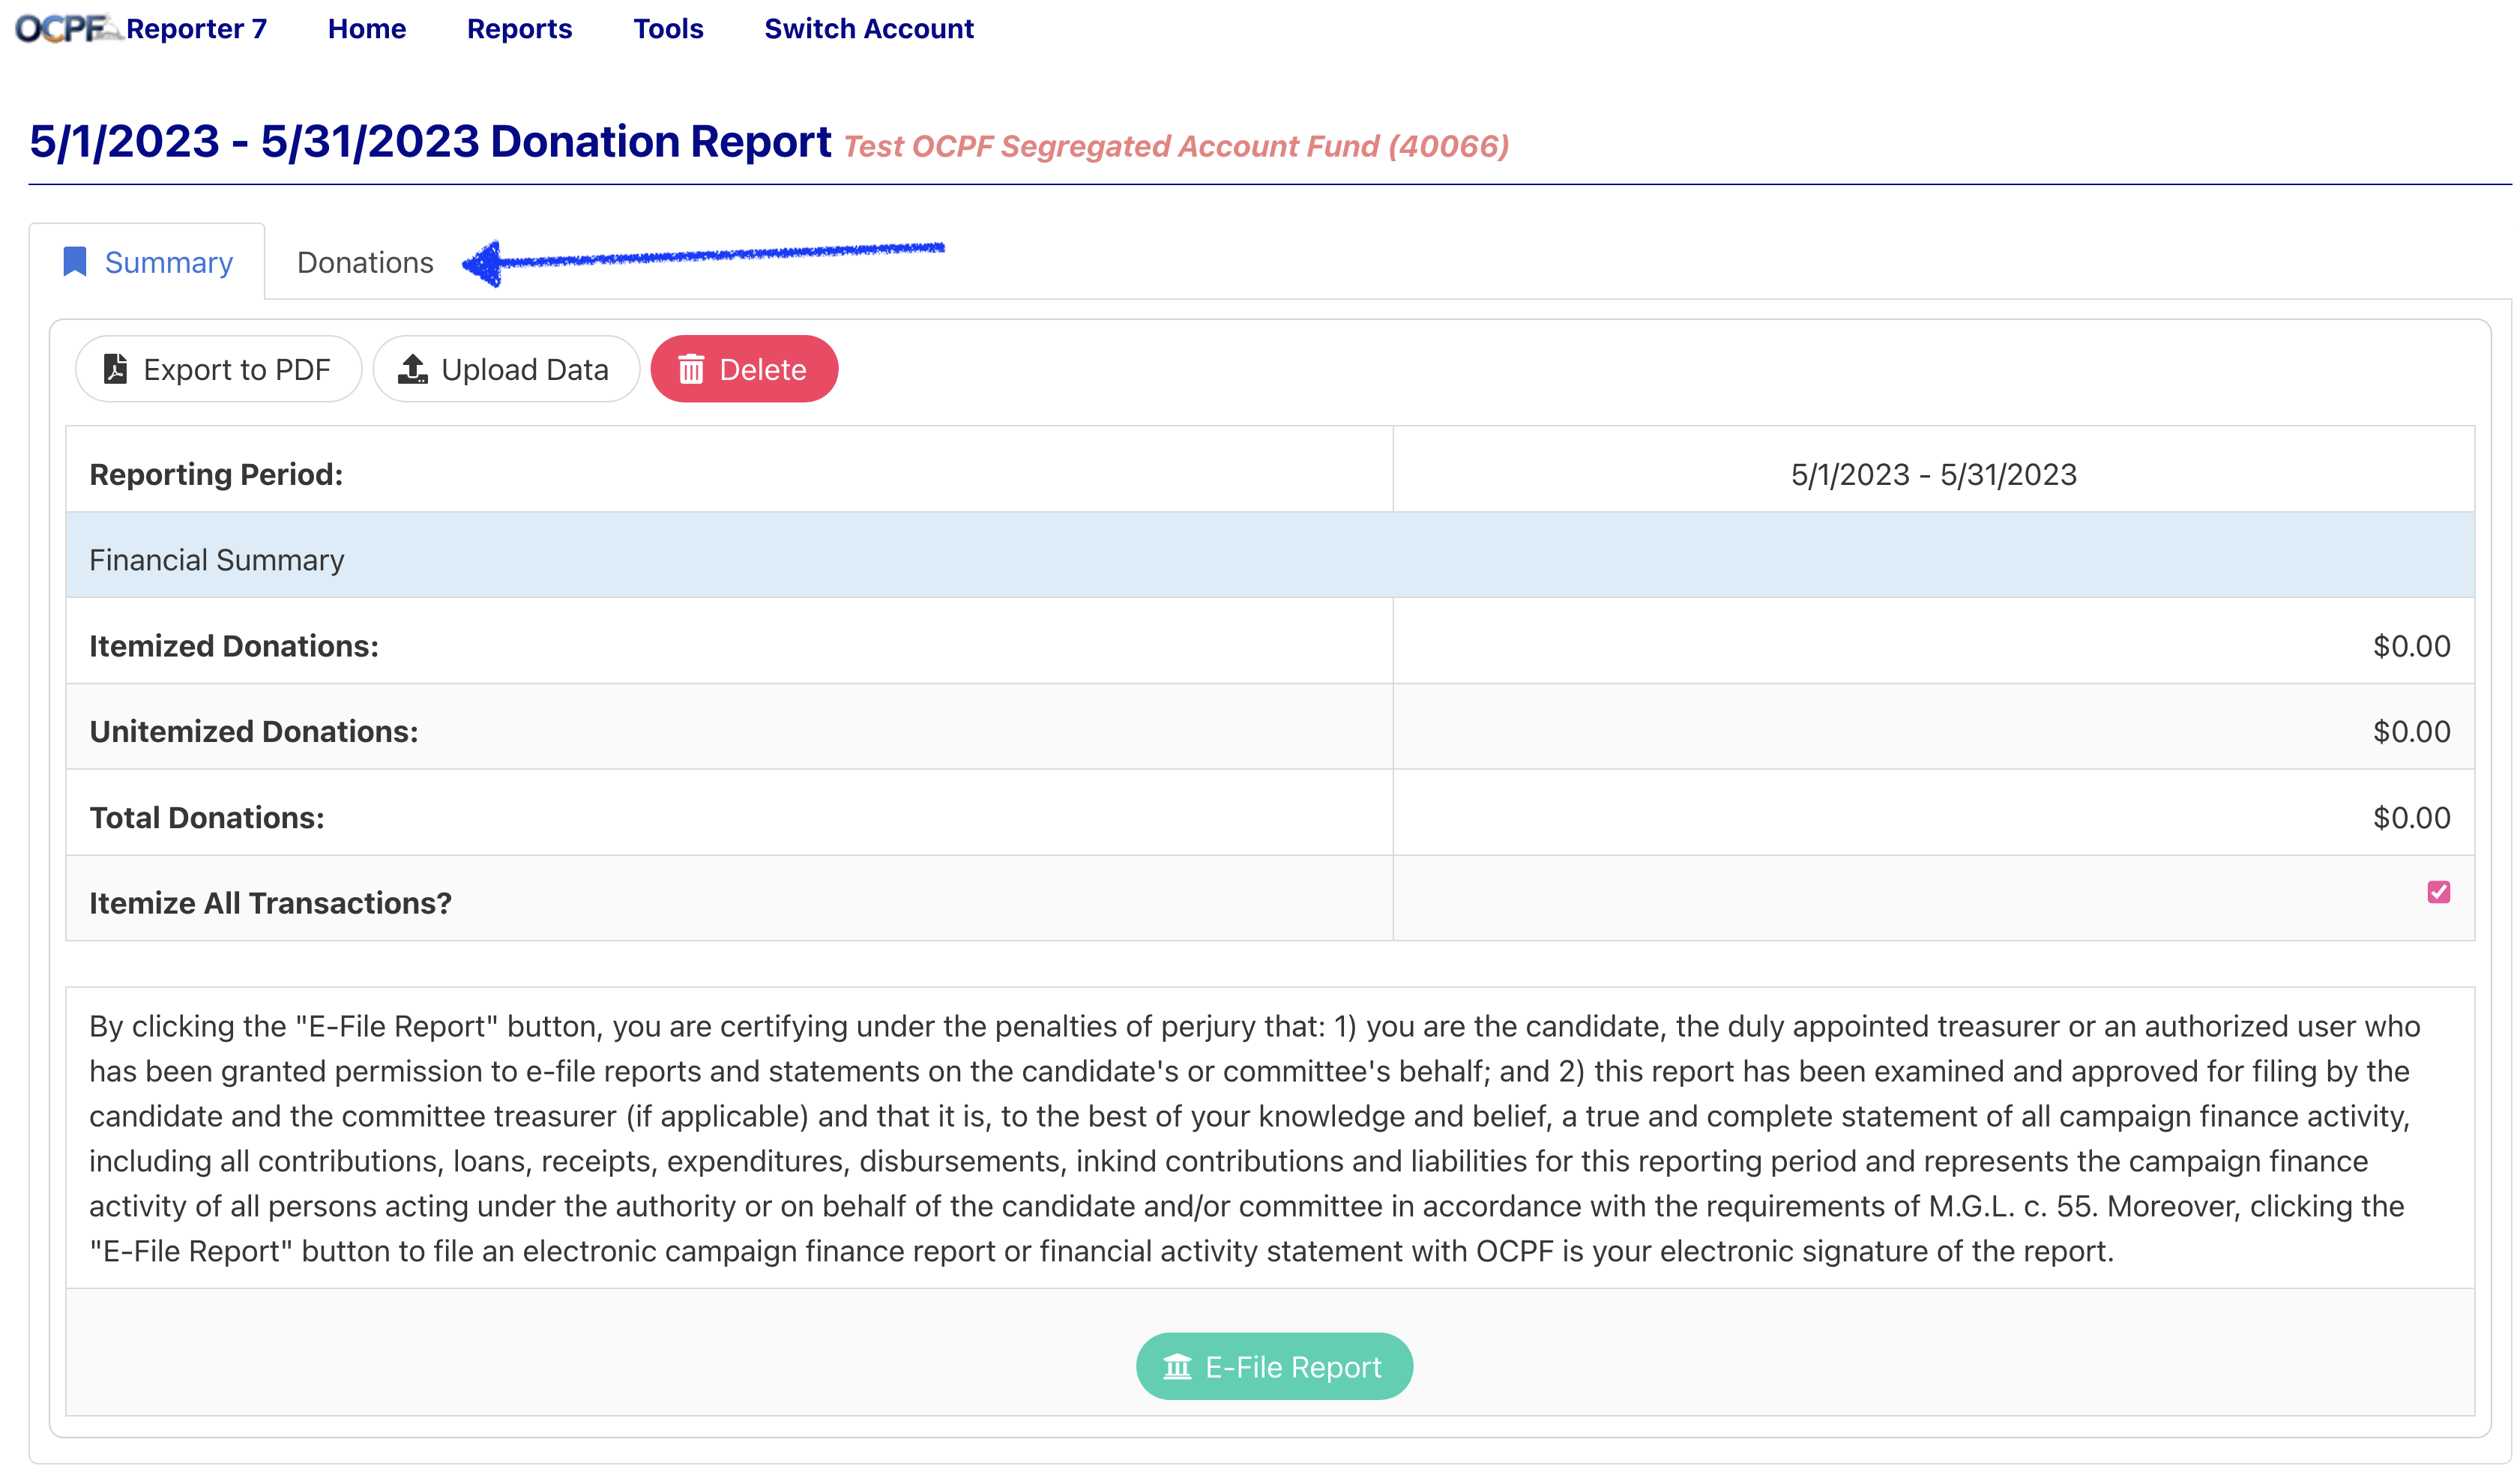Screen dimensions: 2520x1475
Task: Switch to the Donations tab
Action: (x=365, y=263)
